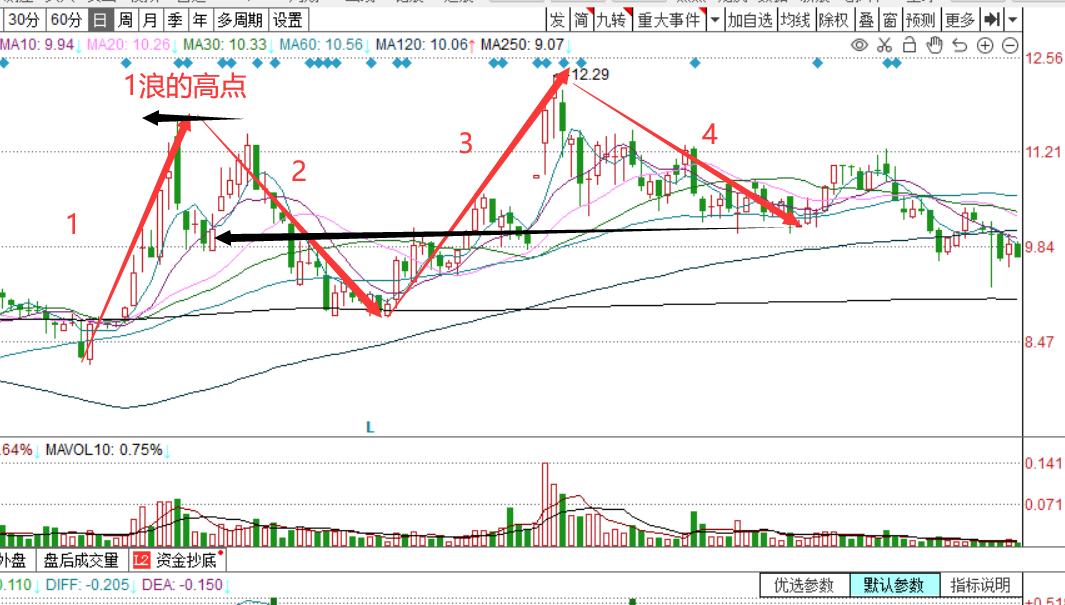Image resolution: width=1065 pixels, height=605 pixels.
Task: Switch to 60分 period
Action: [67, 20]
